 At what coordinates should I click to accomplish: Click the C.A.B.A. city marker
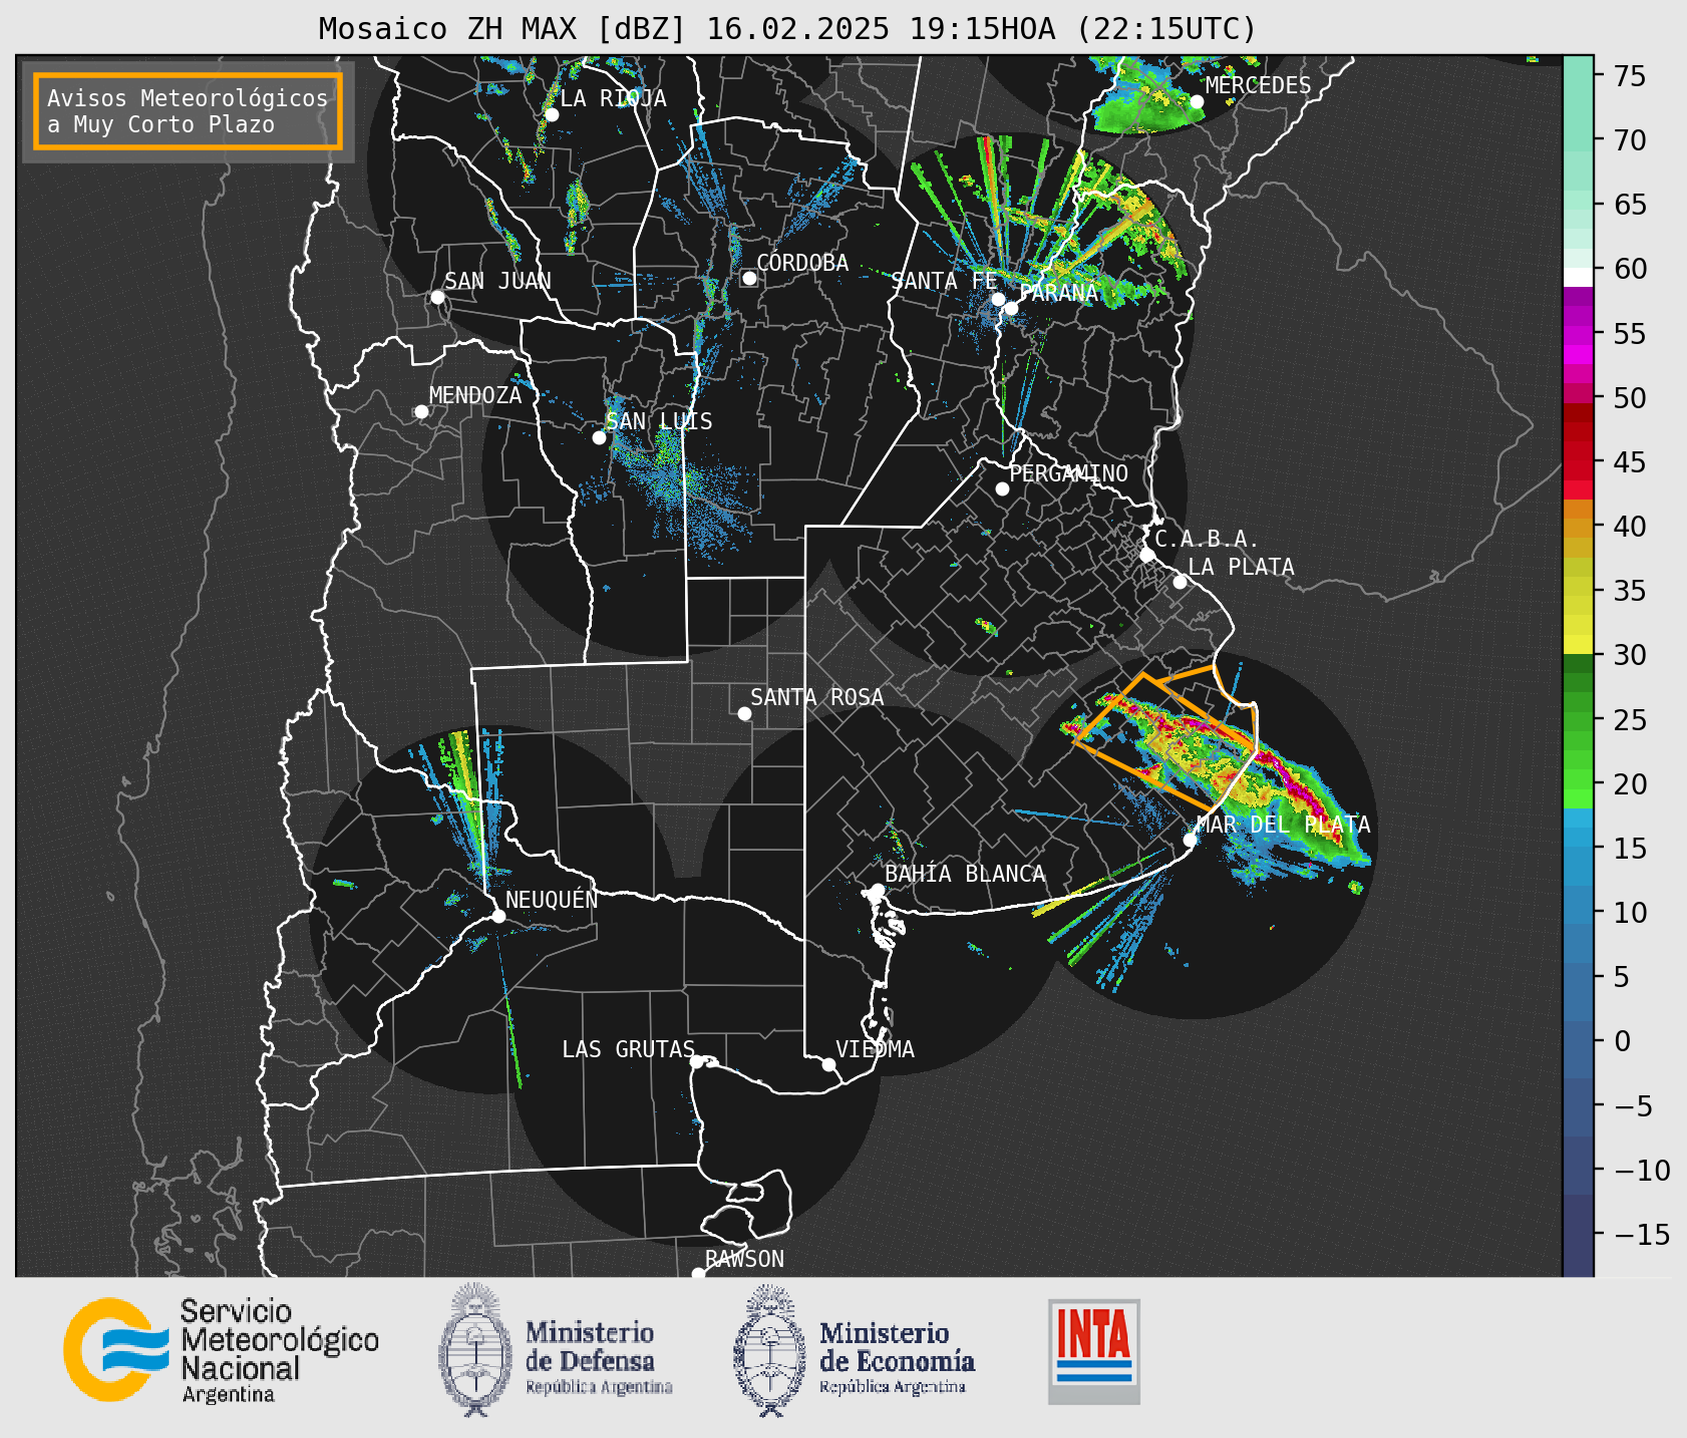pos(1147,555)
